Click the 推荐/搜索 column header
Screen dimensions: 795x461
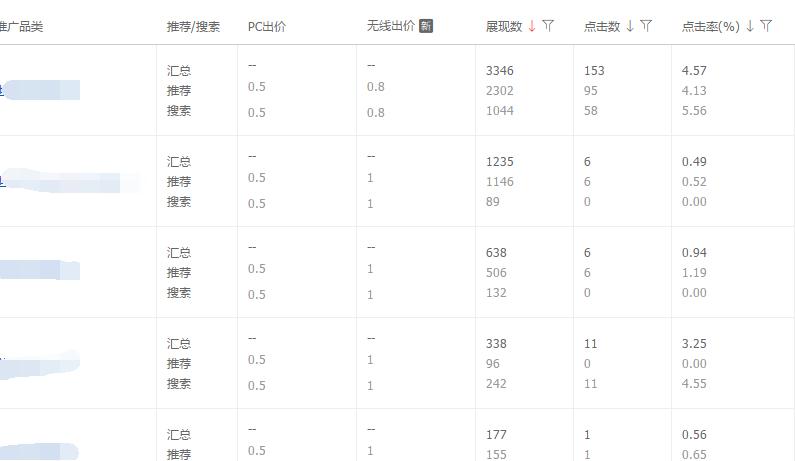click(193, 26)
